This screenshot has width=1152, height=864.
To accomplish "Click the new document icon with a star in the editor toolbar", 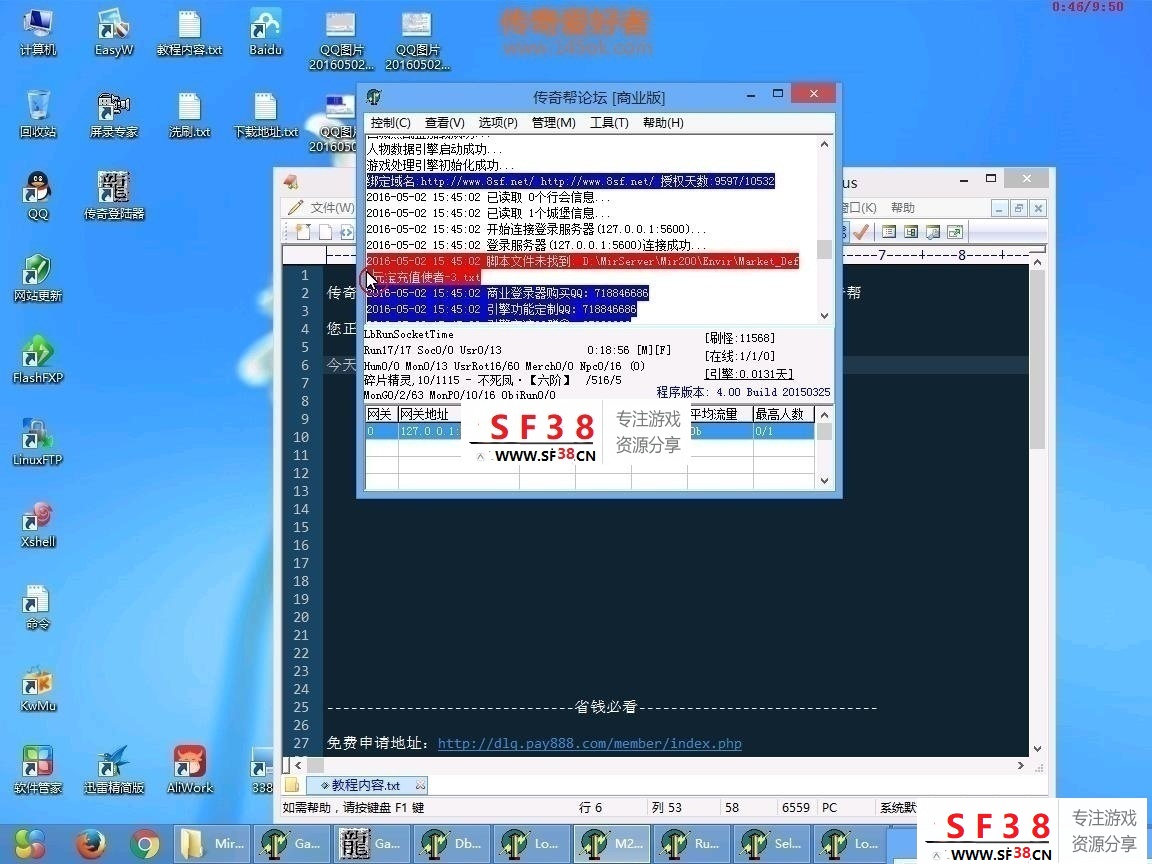I will point(303,232).
